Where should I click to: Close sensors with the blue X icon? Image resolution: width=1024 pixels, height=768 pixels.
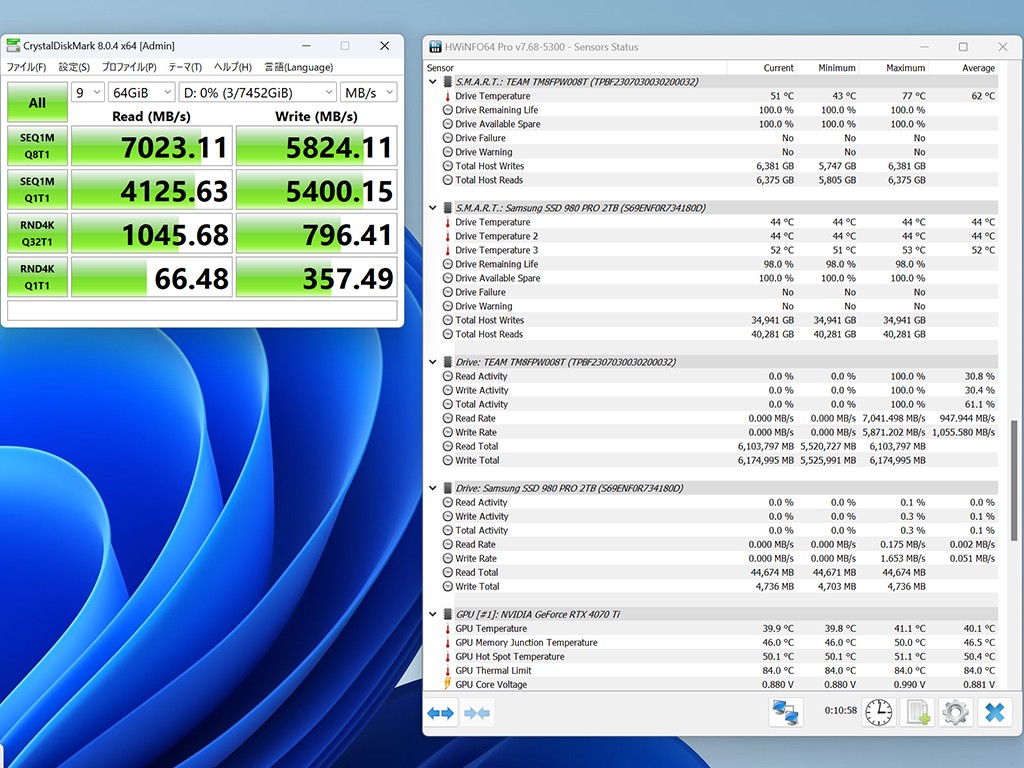click(994, 712)
